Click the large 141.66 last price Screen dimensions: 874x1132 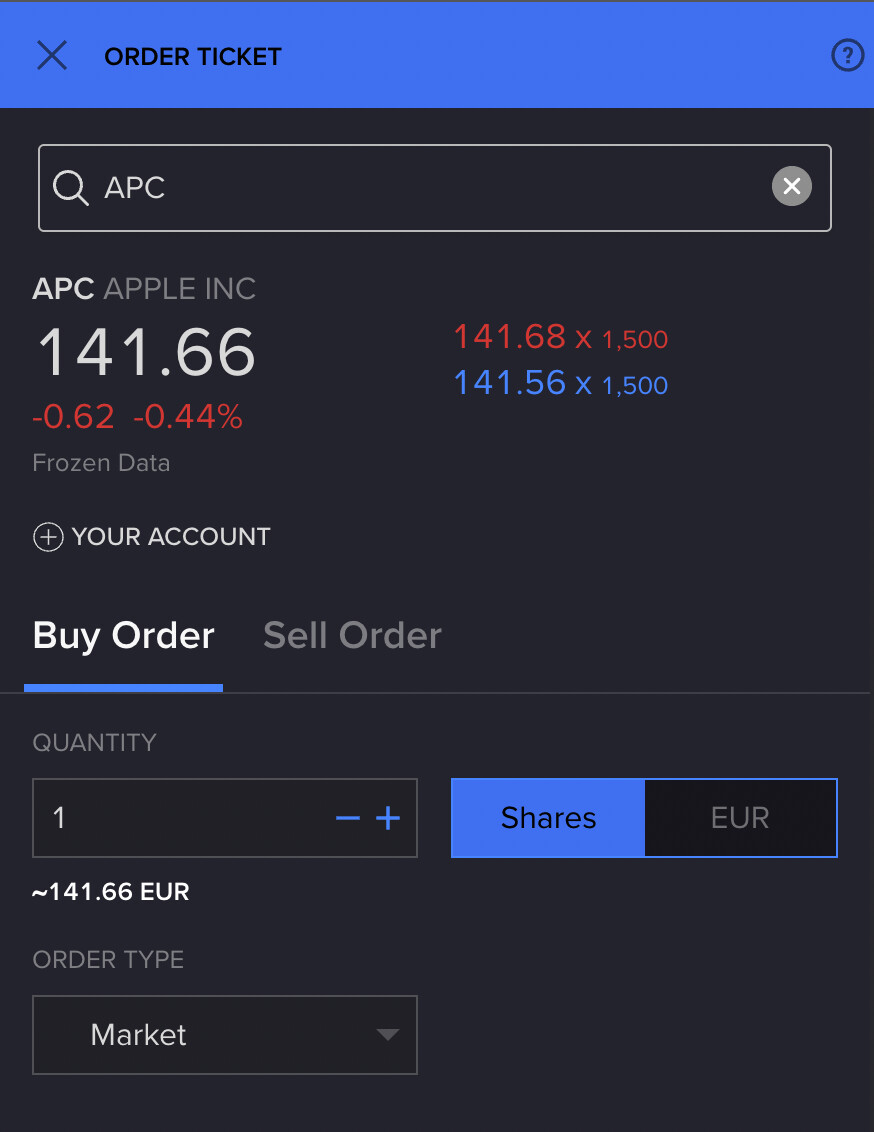click(146, 352)
